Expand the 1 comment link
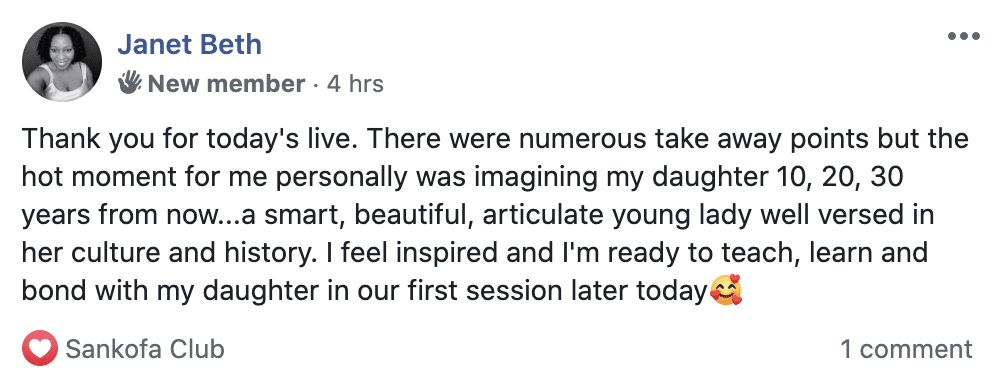Screen dimensions: 996x386 pyautogui.click(x=906, y=349)
